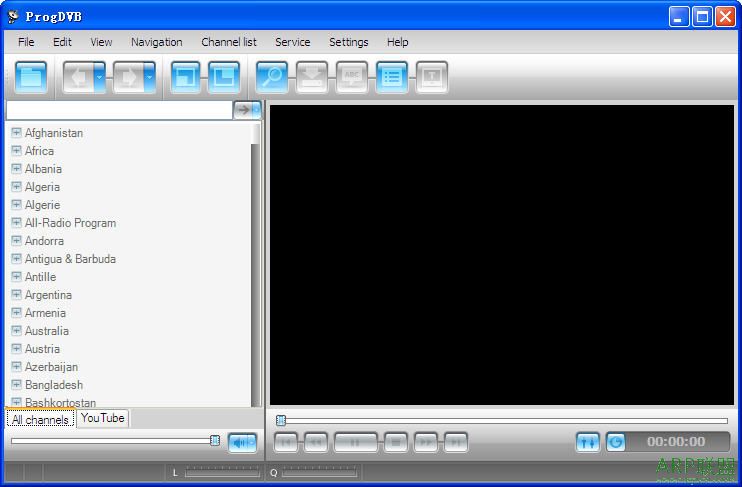This screenshot has height=487, width=742.
Task: Toggle the up-down arrows button near timer
Action: [x=587, y=442]
